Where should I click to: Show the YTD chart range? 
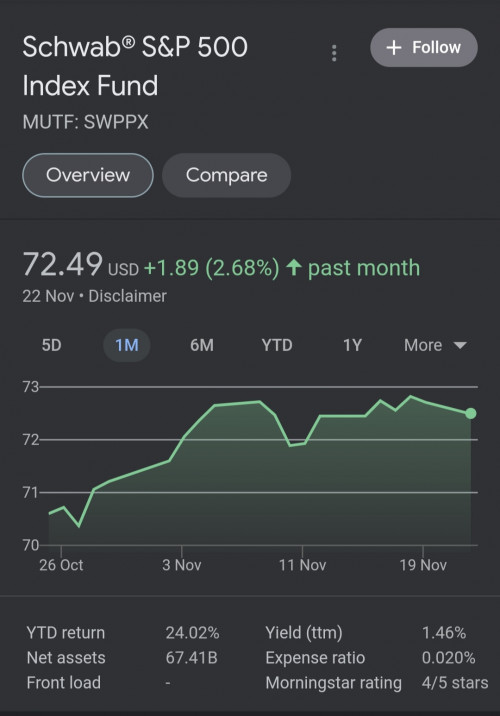(x=277, y=345)
